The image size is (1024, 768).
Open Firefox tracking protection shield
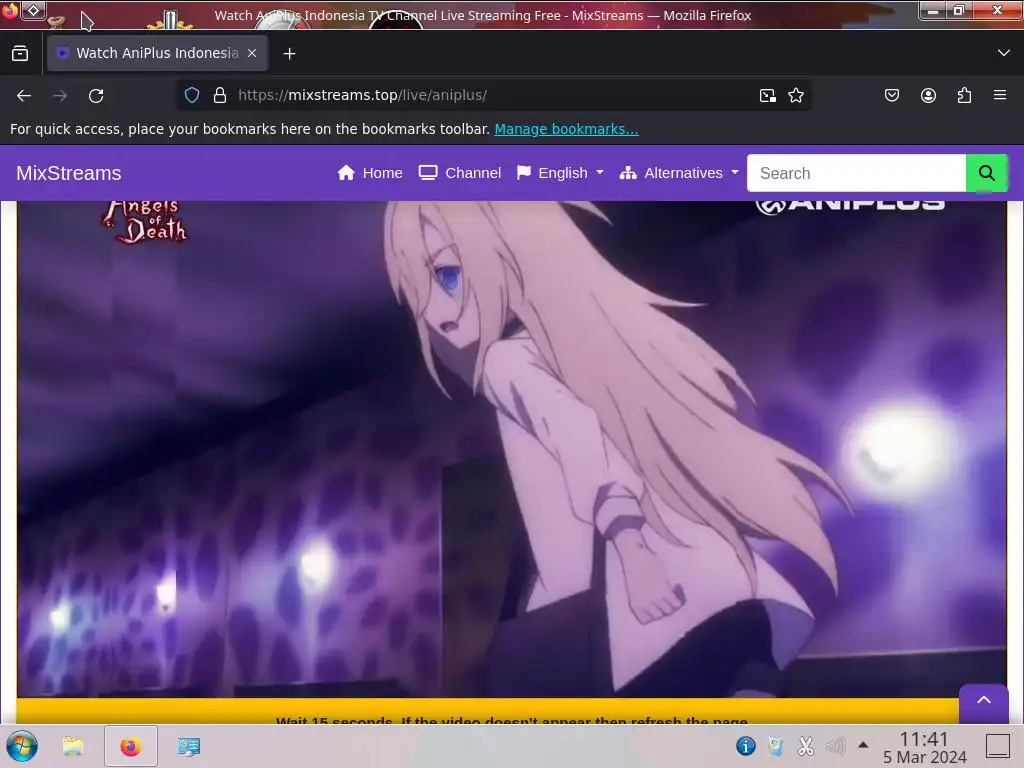(x=192, y=95)
